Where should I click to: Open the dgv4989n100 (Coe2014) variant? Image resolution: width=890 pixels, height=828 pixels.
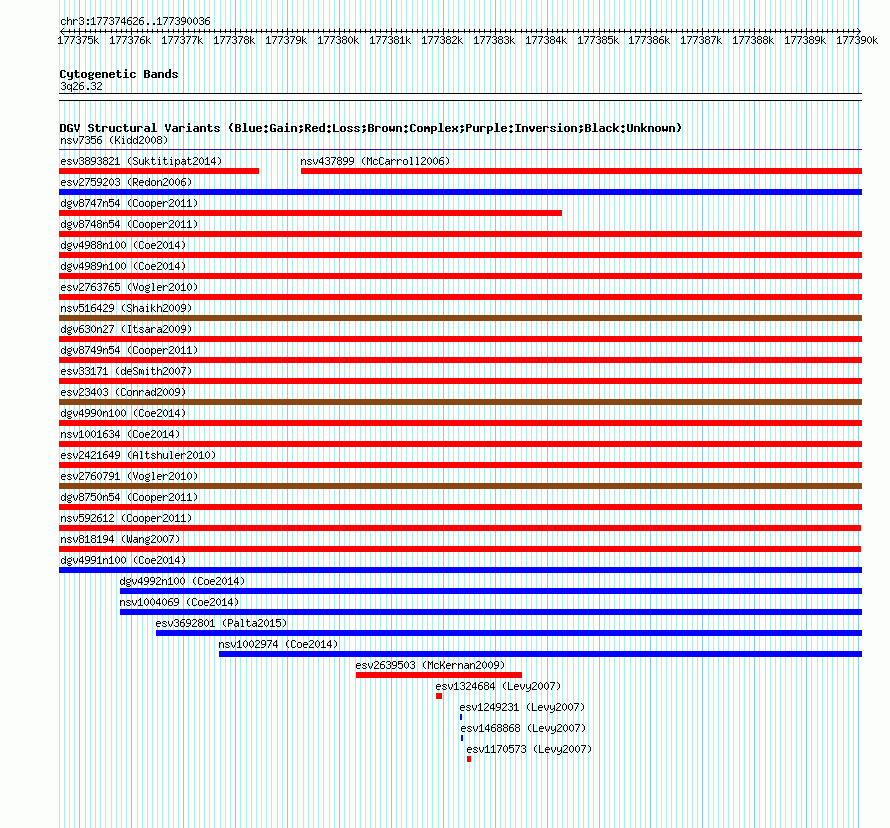[x=123, y=266]
